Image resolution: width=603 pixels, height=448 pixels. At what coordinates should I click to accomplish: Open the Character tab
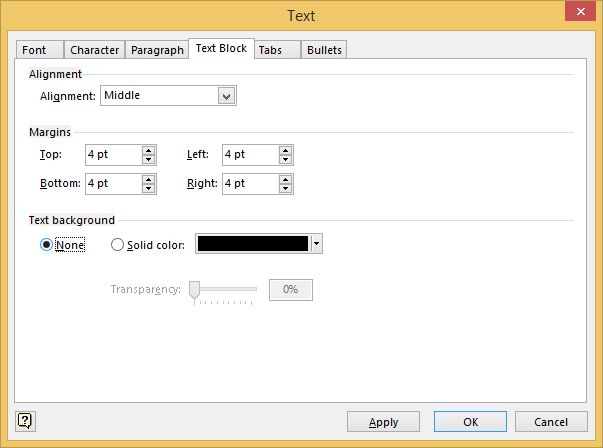[95, 50]
